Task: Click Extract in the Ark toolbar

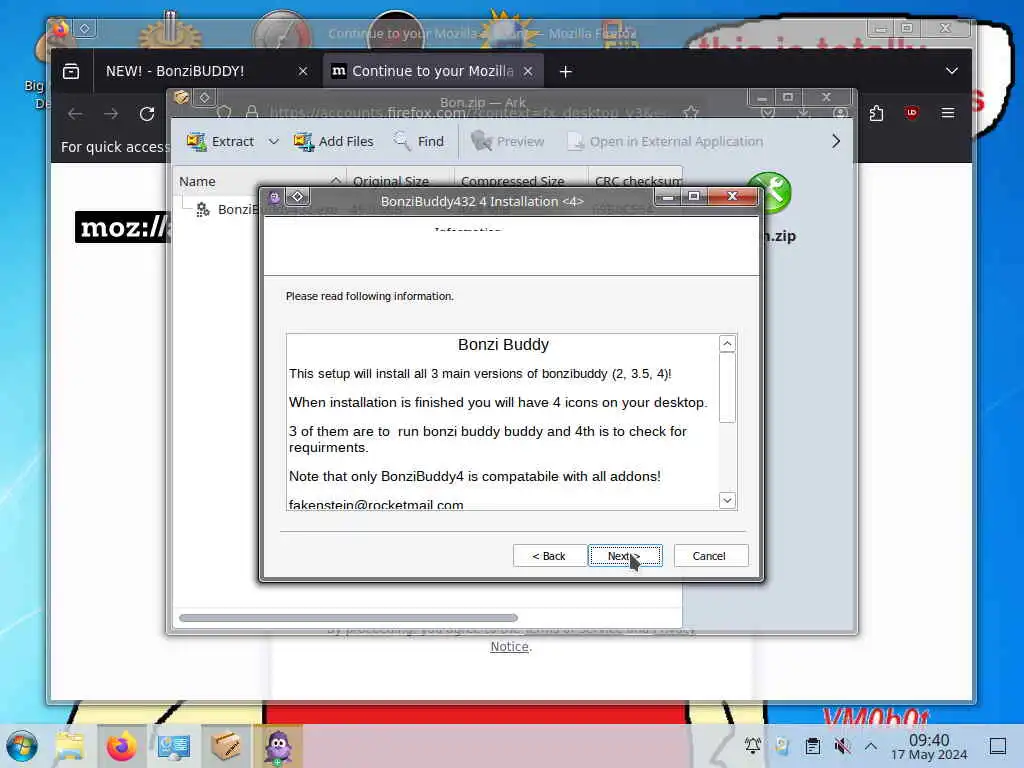Action: click(x=220, y=141)
